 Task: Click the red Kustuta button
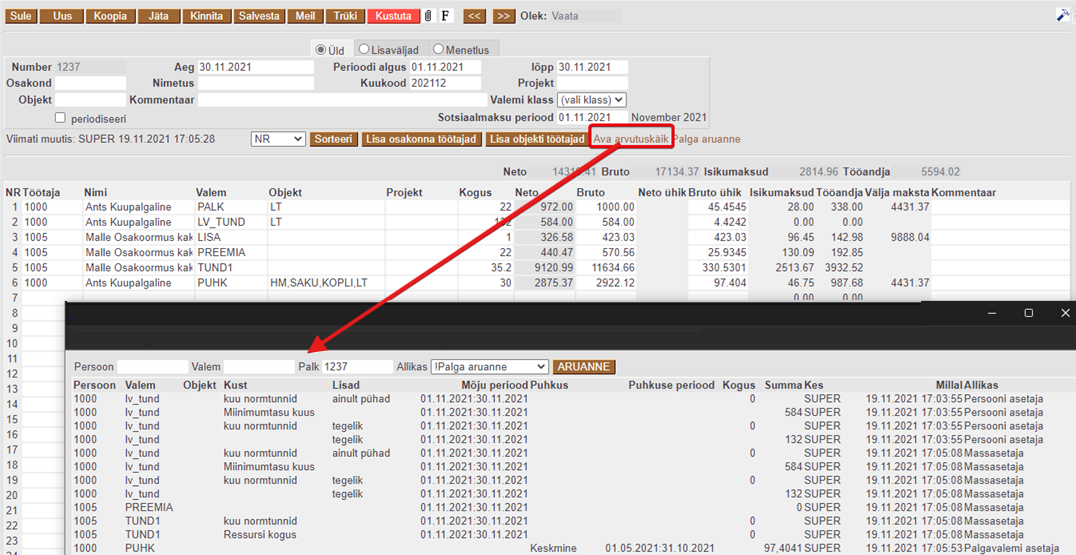click(x=393, y=16)
